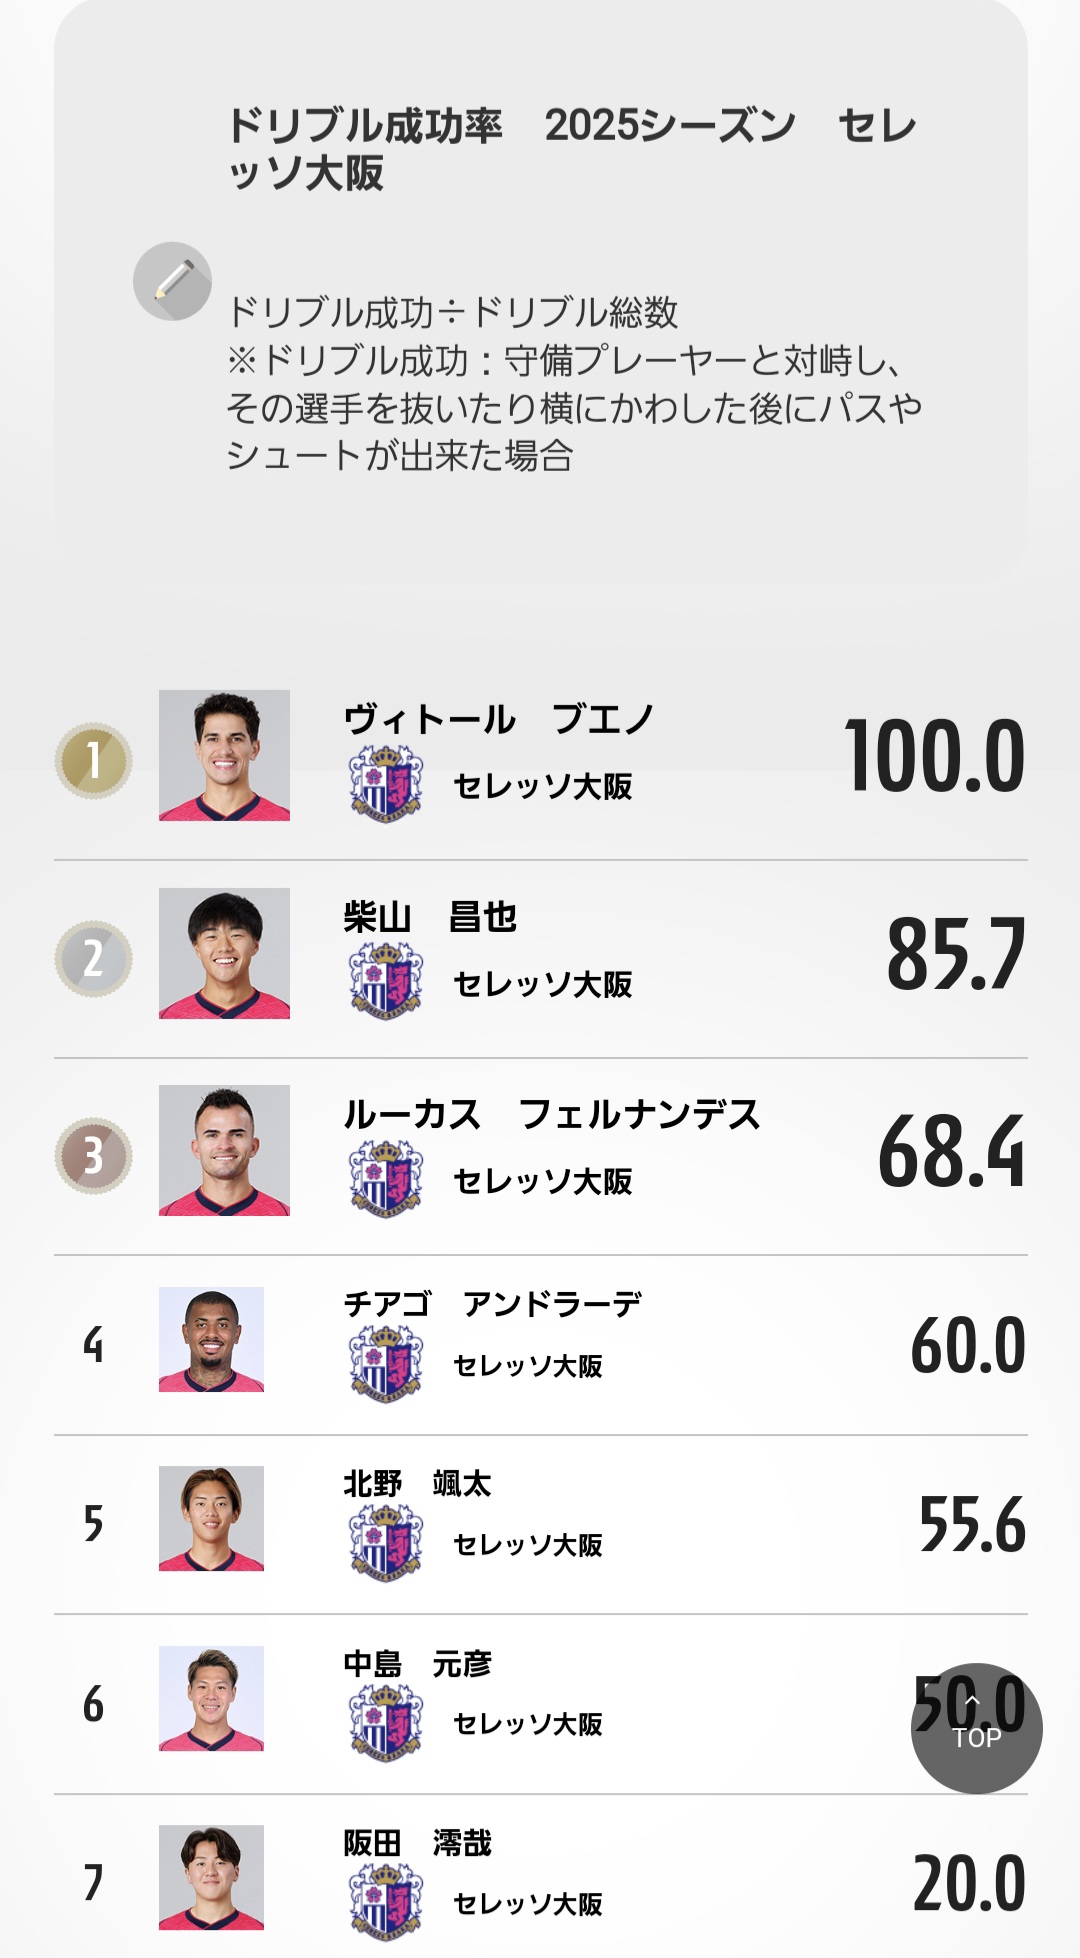This screenshot has height=1958, width=1080.
Task: Click Cerezo crest beside ヴィトール ブエノ
Action: tap(386, 785)
